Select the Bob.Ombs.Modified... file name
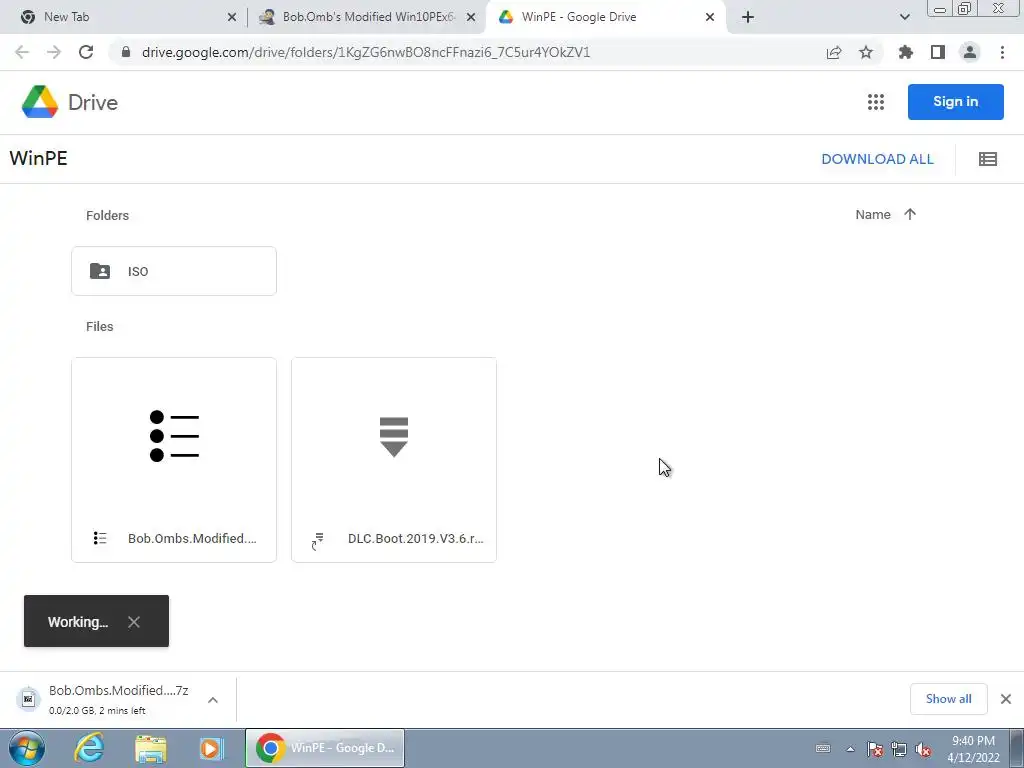 point(192,539)
